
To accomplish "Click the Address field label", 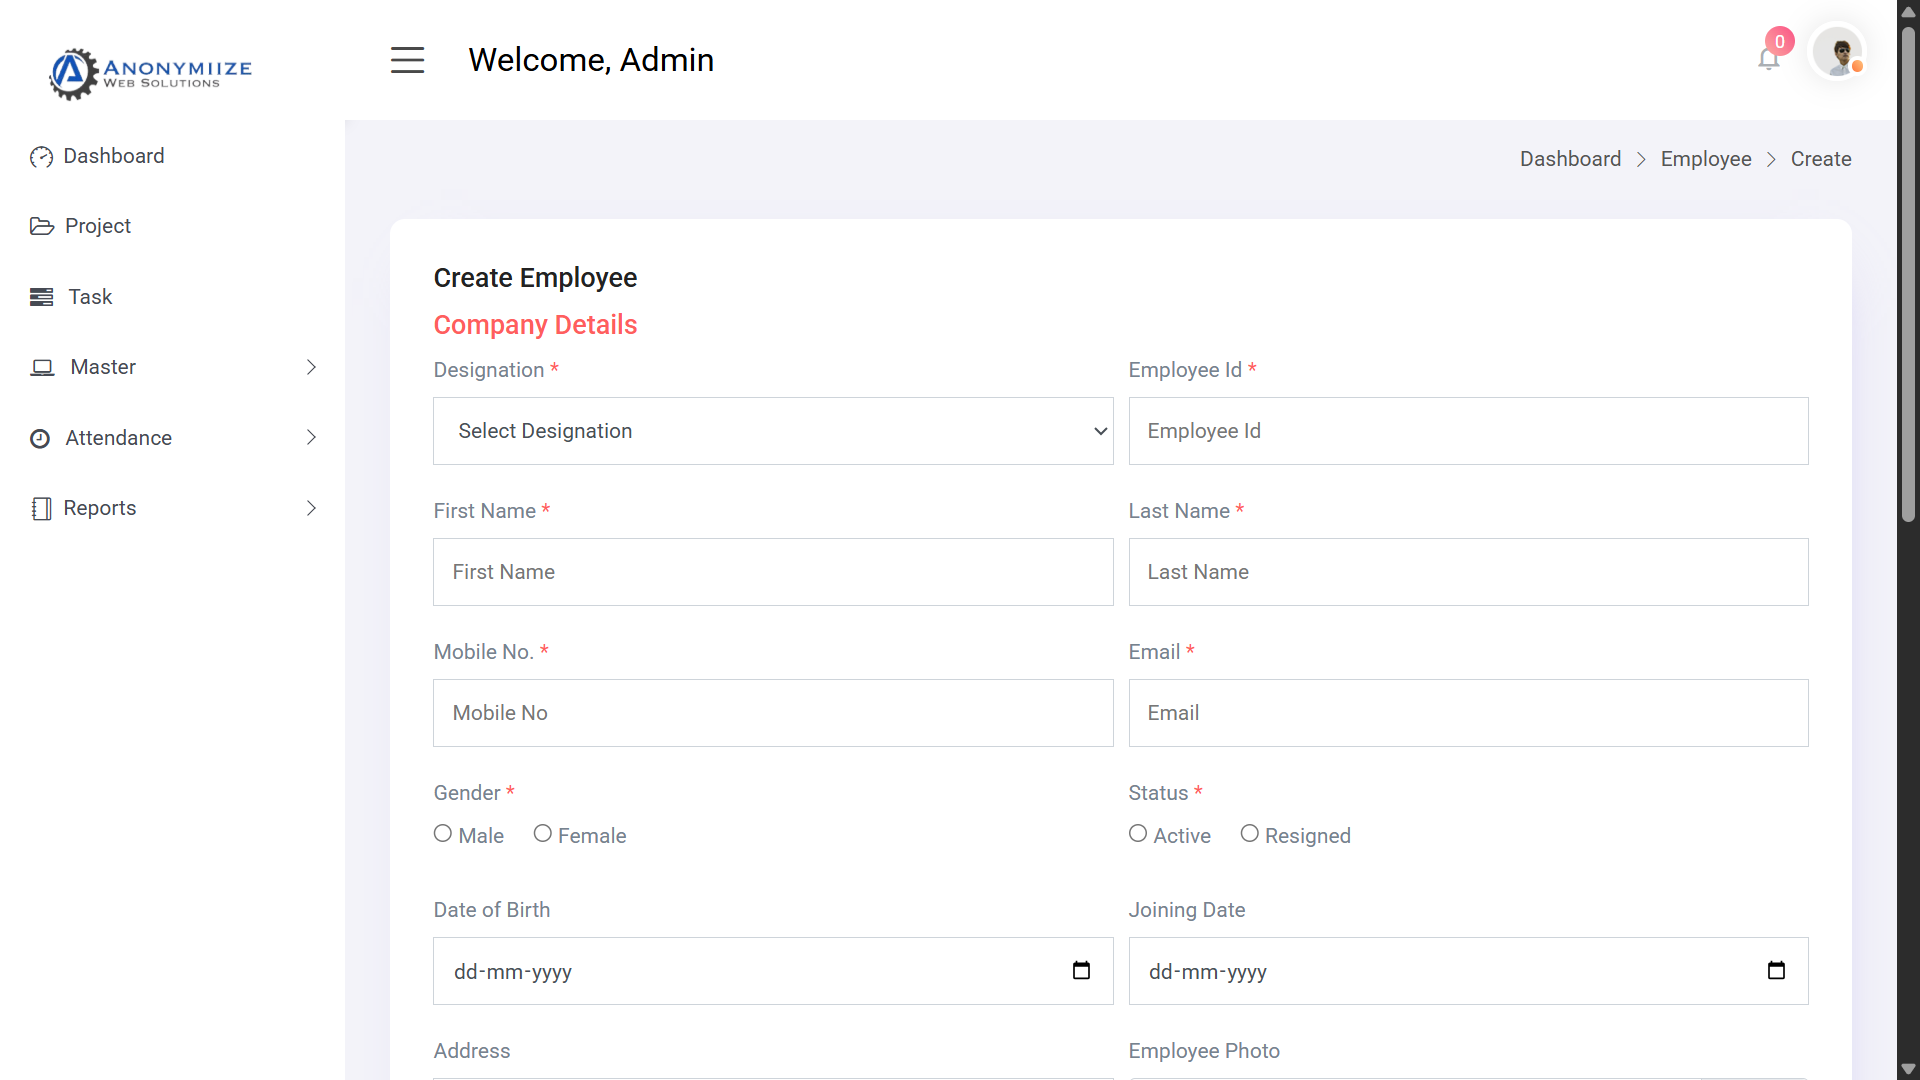I will 472,1051.
